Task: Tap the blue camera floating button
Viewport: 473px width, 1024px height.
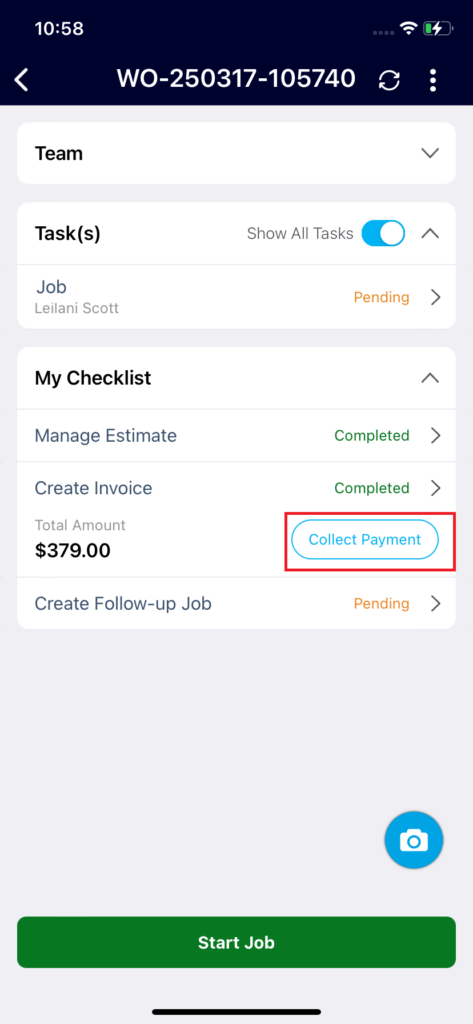Action: coord(414,840)
